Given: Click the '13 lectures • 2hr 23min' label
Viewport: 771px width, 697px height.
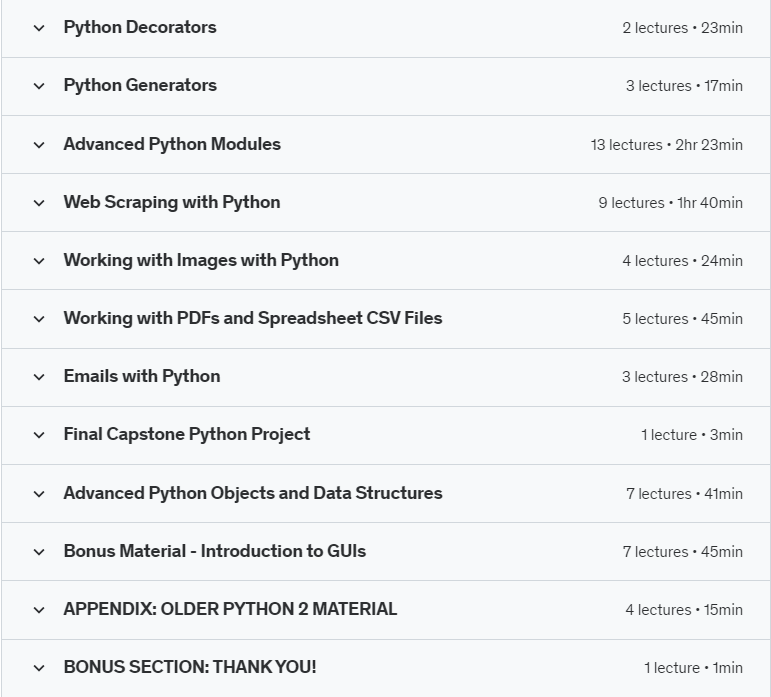Looking at the screenshot, I should (666, 145).
